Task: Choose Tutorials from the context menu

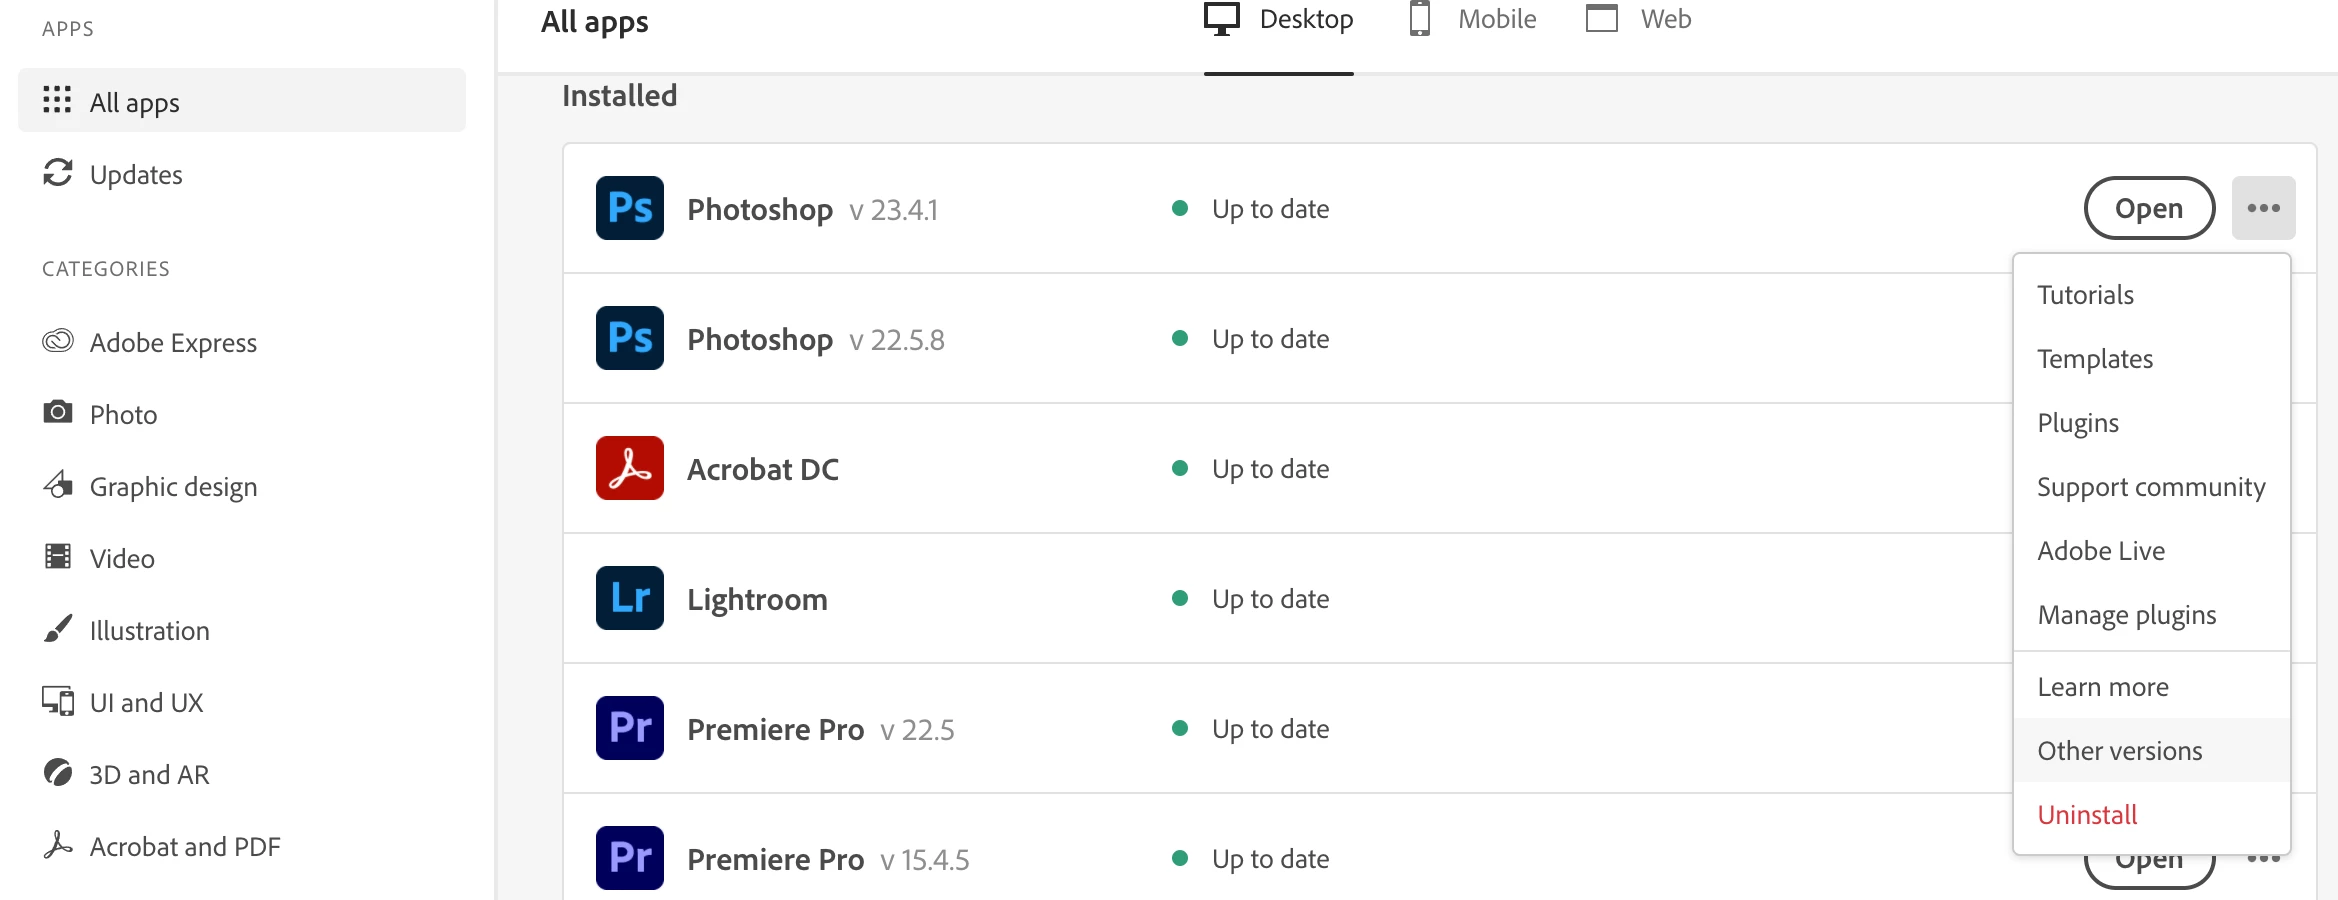Action: click(2151, 295)
